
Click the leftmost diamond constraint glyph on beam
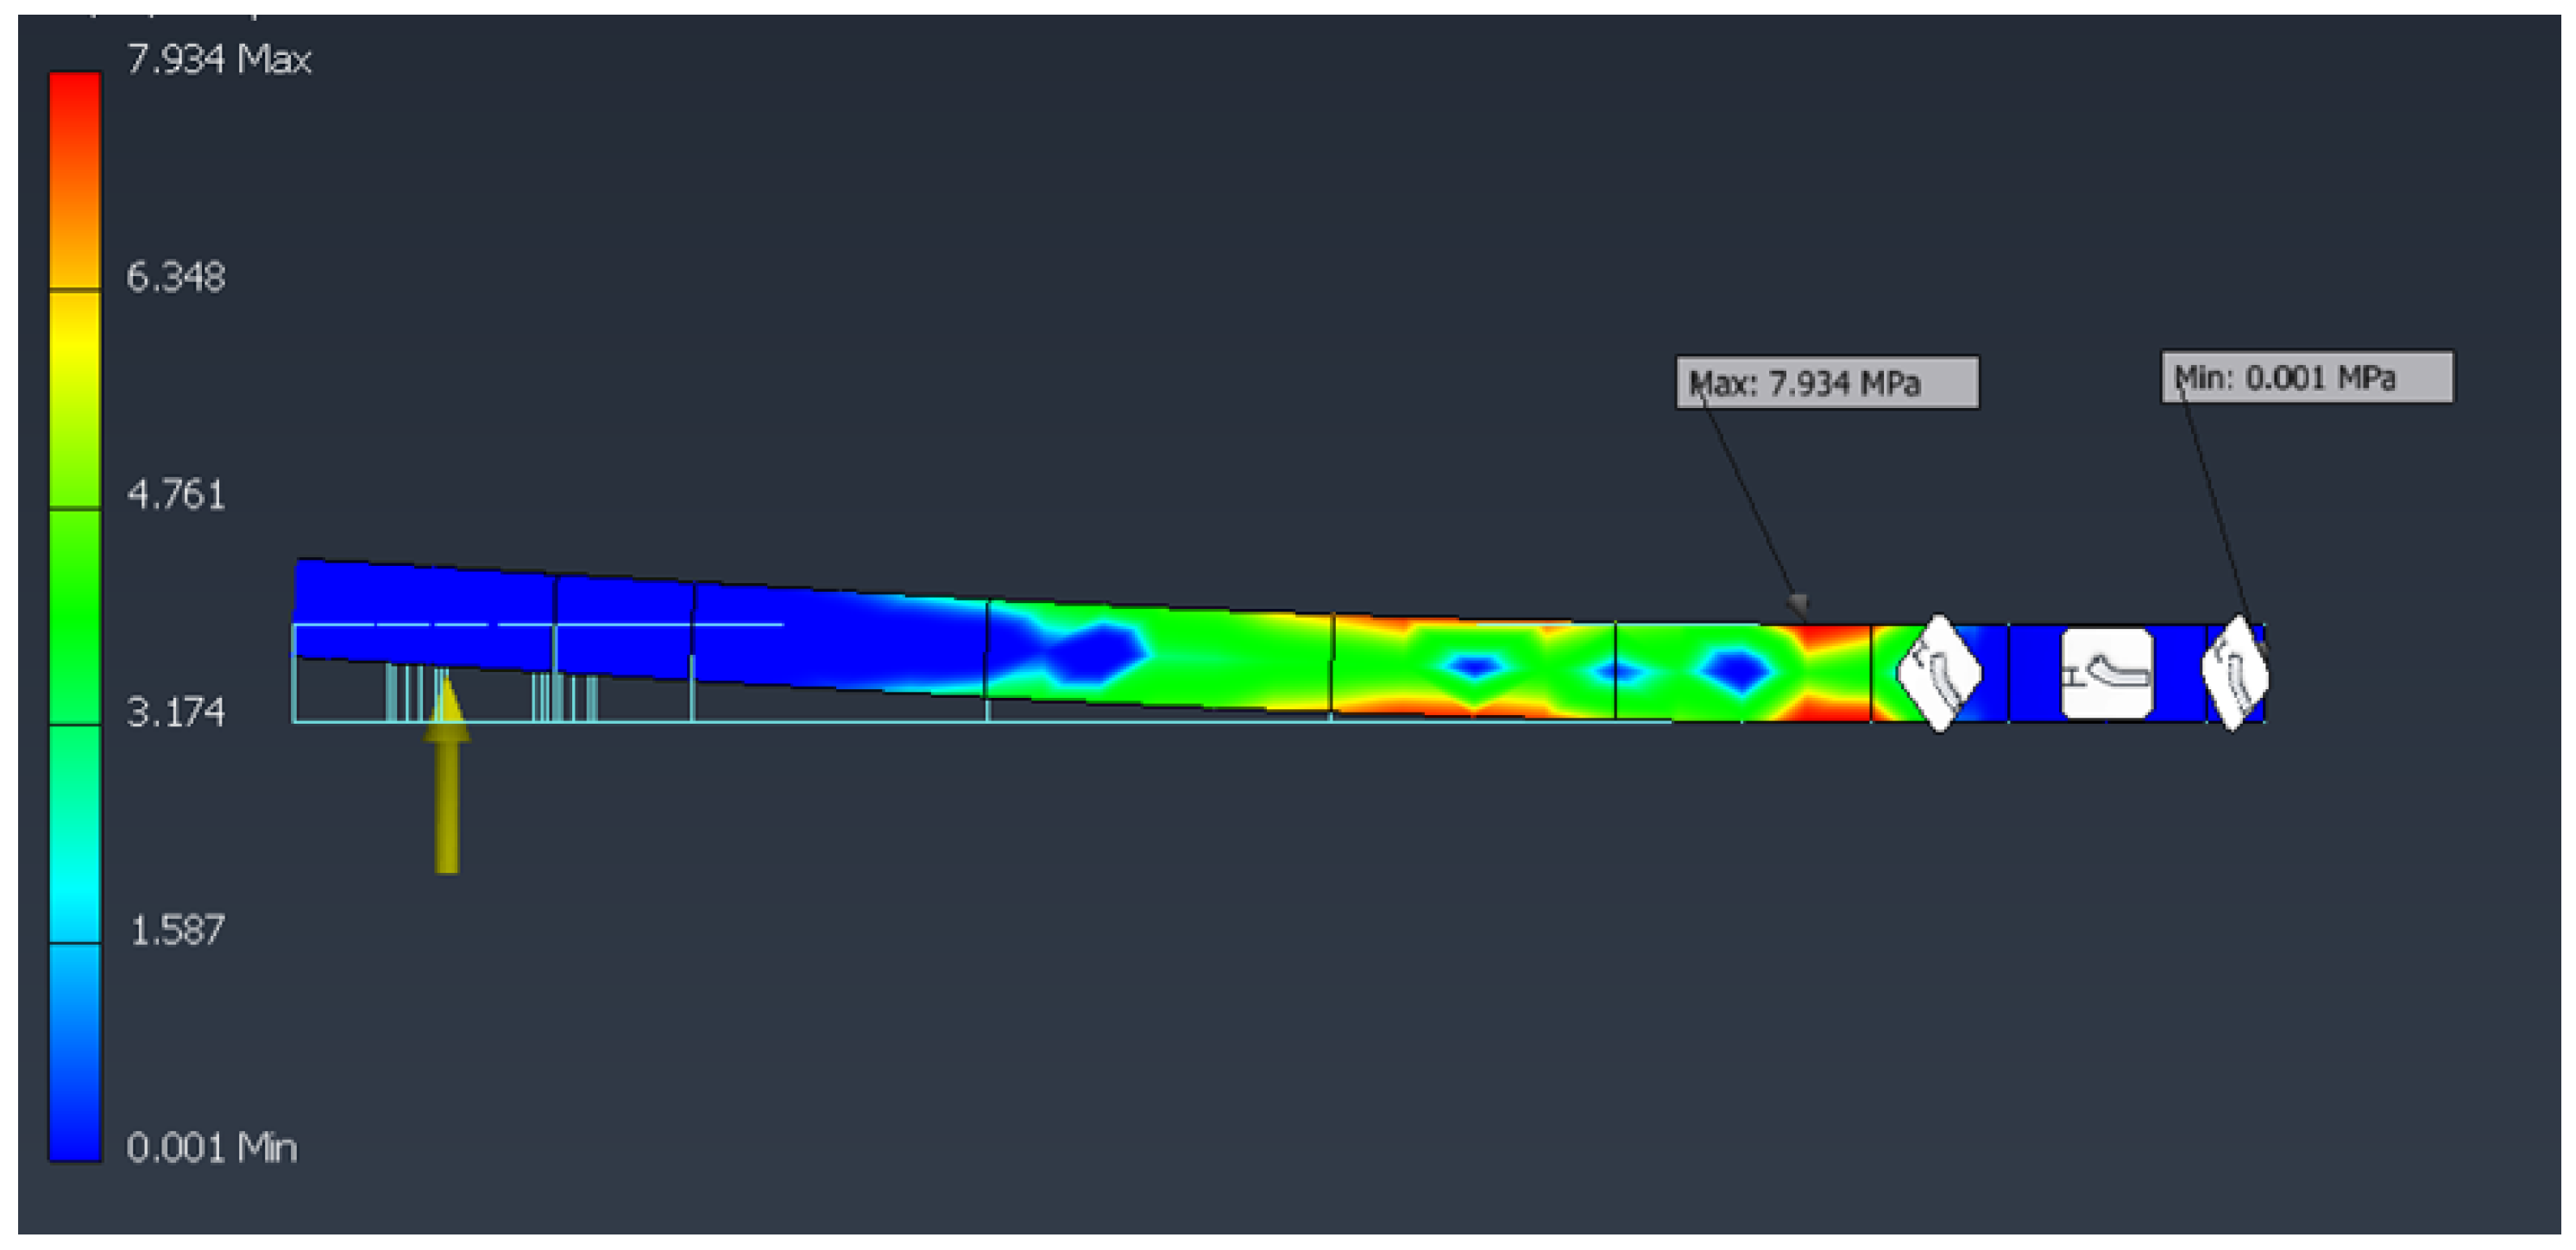click(1938, 673)
